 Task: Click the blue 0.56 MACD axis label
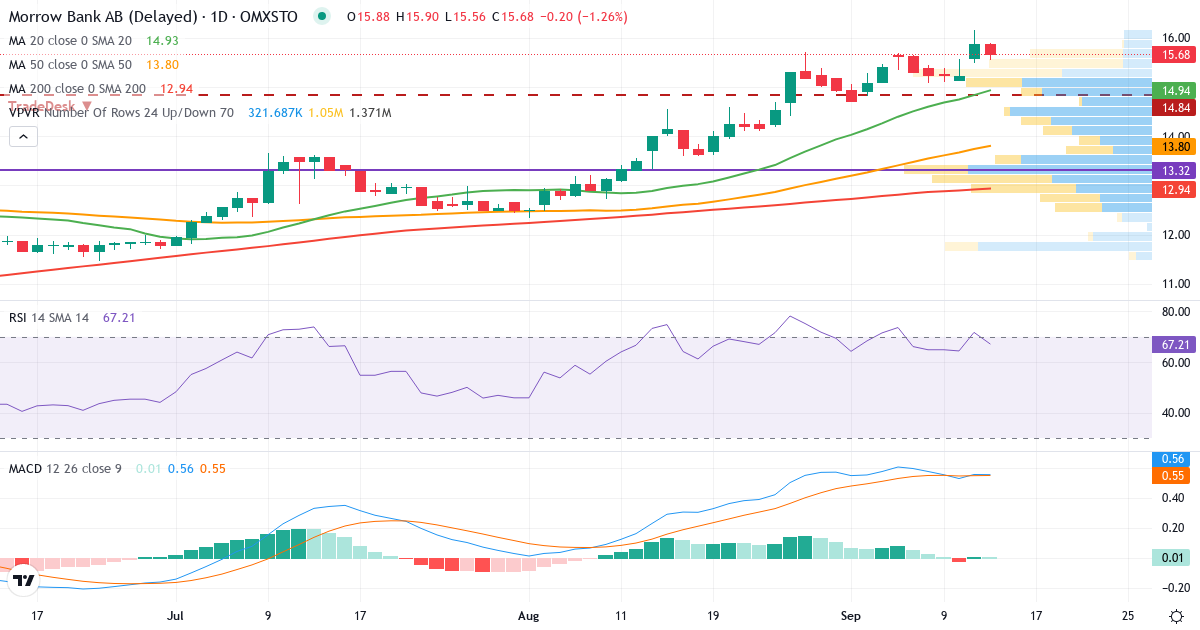(1172, 459)
